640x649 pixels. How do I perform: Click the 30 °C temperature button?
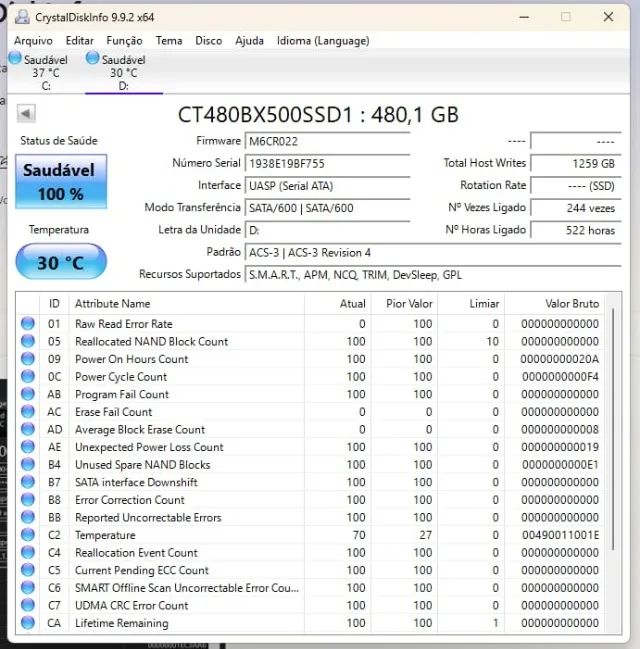(61, 262)
